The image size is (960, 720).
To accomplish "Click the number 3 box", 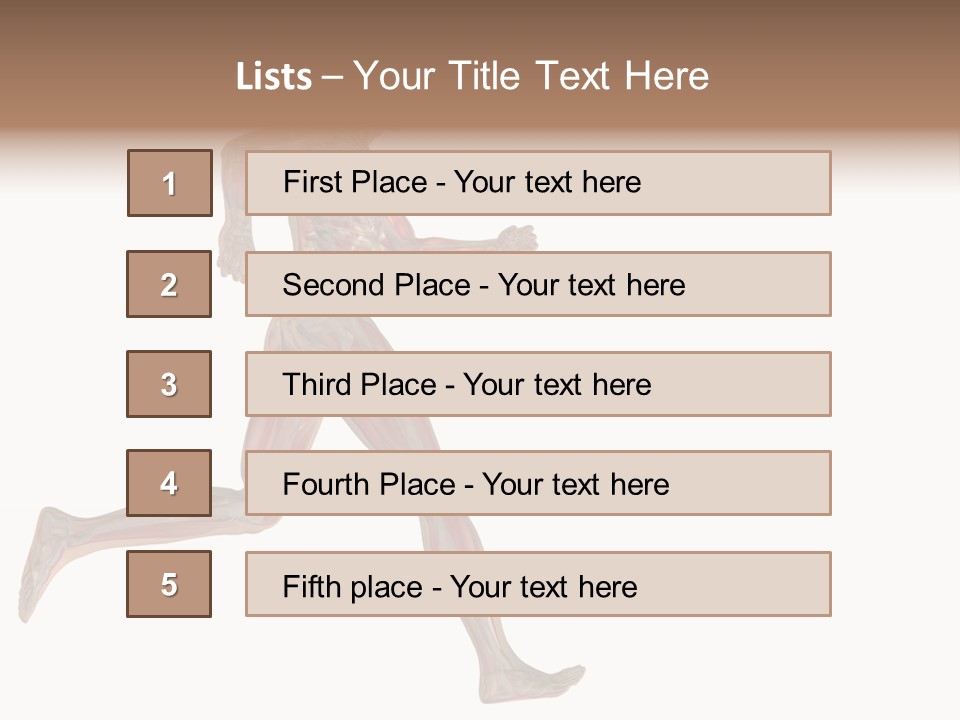I will tap(169, 384).
